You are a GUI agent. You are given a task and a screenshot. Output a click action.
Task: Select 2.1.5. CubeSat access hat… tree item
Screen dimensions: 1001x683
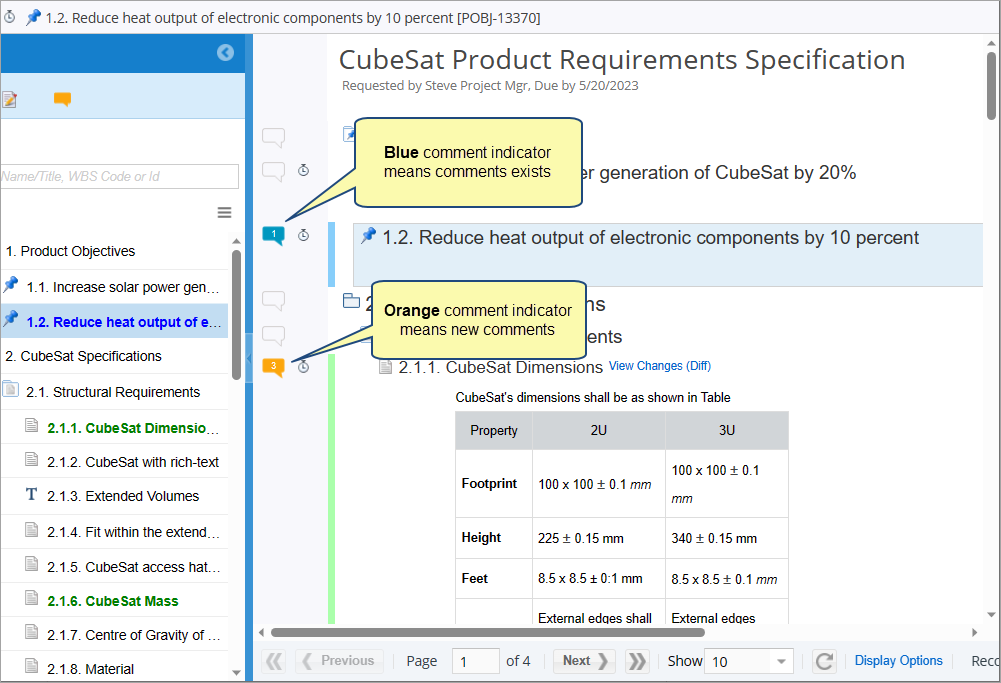pos(133,567)
